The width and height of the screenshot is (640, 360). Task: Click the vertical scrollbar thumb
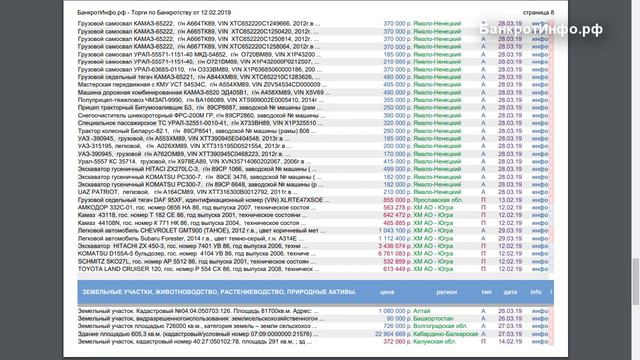click(x=636, y=282)
